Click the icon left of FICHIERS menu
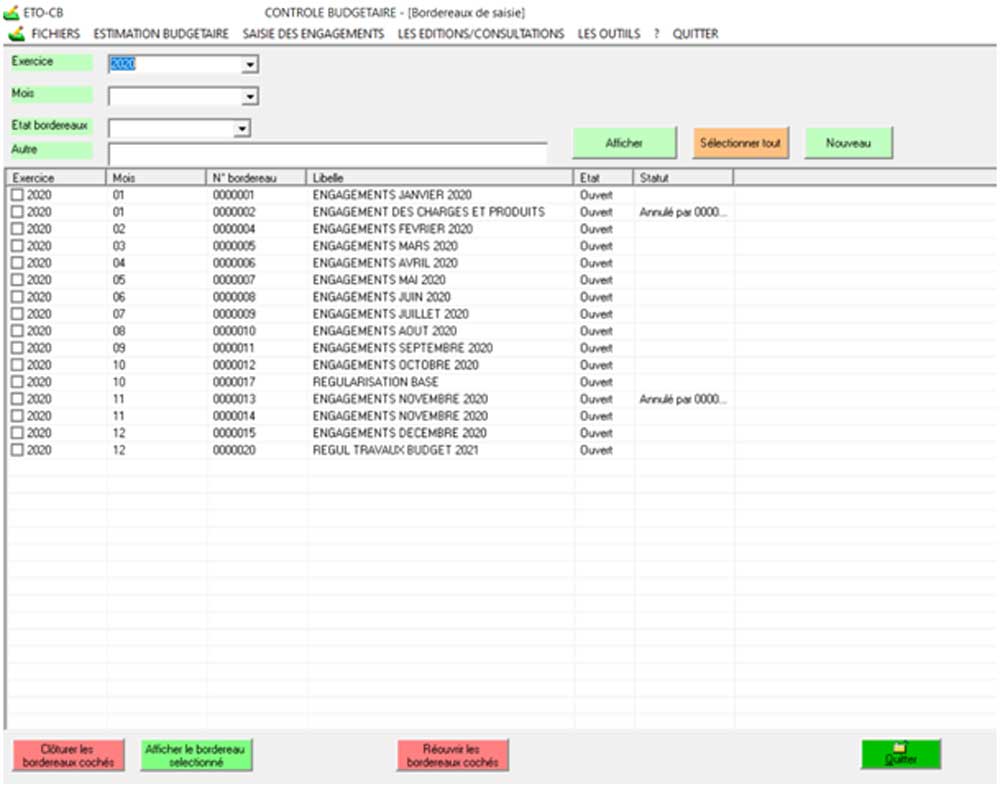This screenshot has width=1000, height=787. (16, 33)
